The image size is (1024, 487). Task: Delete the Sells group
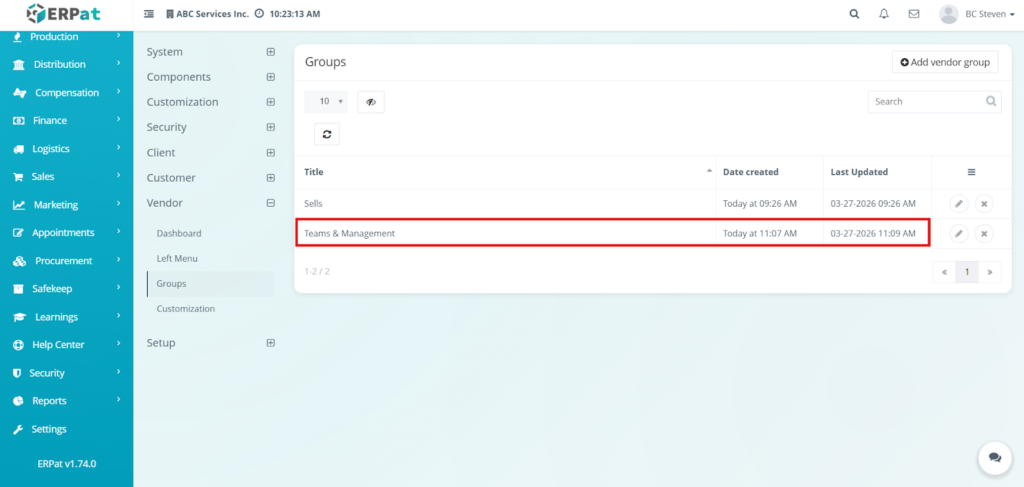984,204
